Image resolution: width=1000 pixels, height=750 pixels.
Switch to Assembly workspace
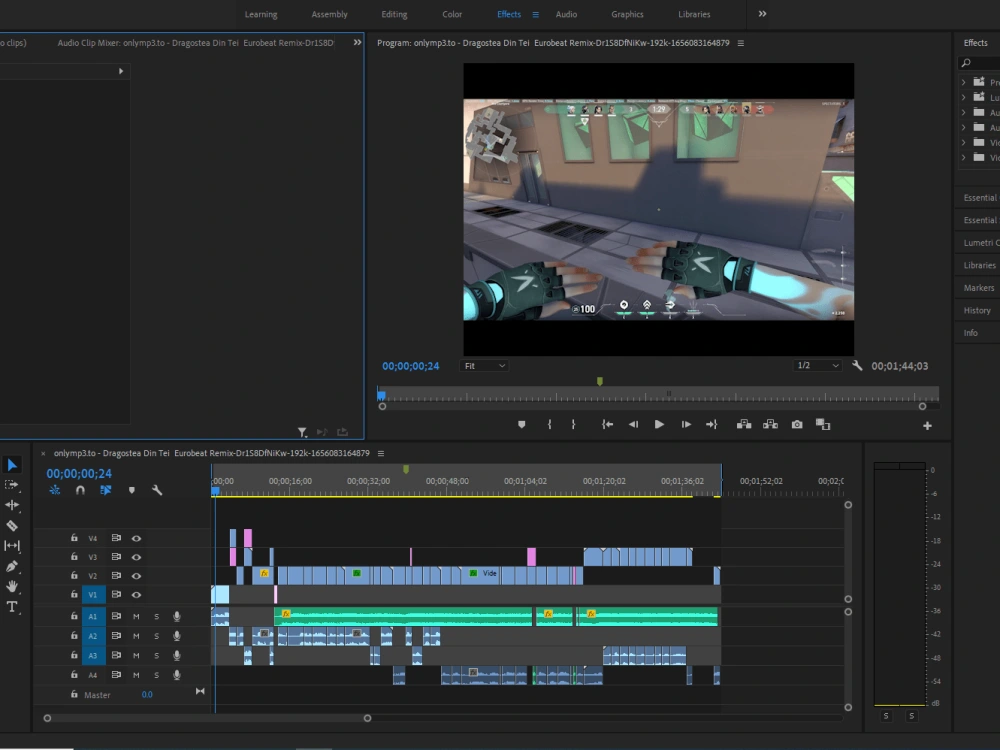pyautogui.click(x=329, y=14)
